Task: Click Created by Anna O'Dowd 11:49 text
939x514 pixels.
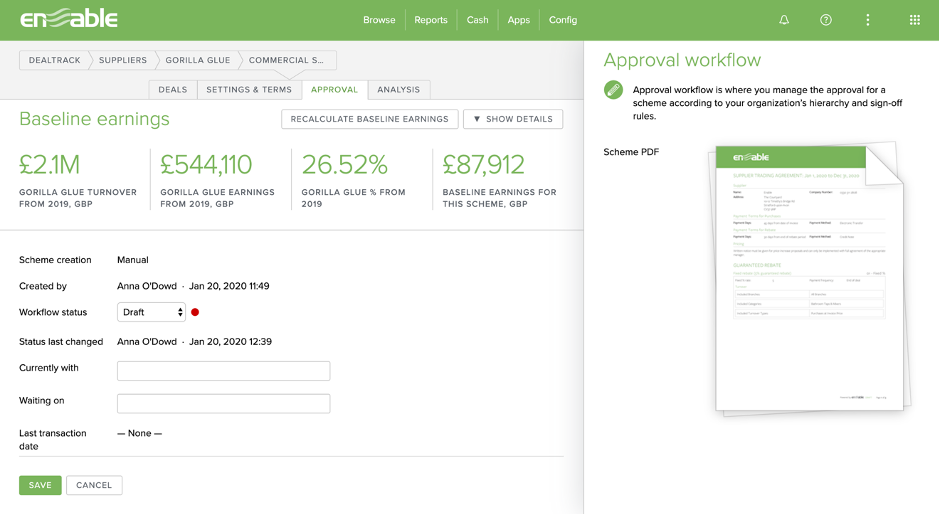Action: coord(193,286)
